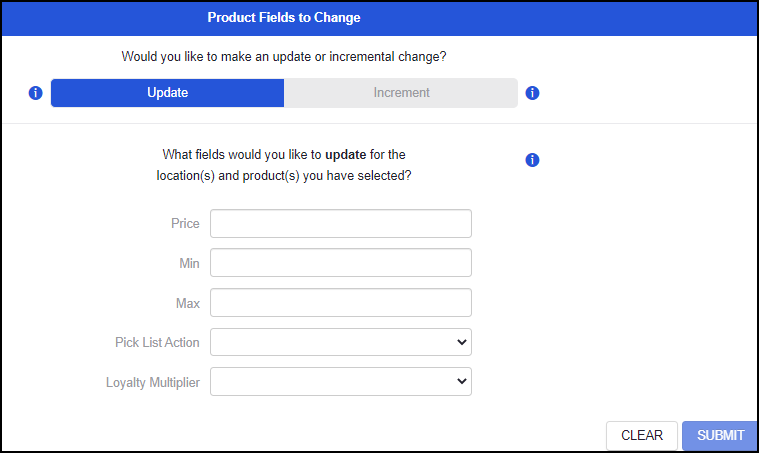
Task: Click the bold word update in the fields question
Action: click(x=346, y=155)
